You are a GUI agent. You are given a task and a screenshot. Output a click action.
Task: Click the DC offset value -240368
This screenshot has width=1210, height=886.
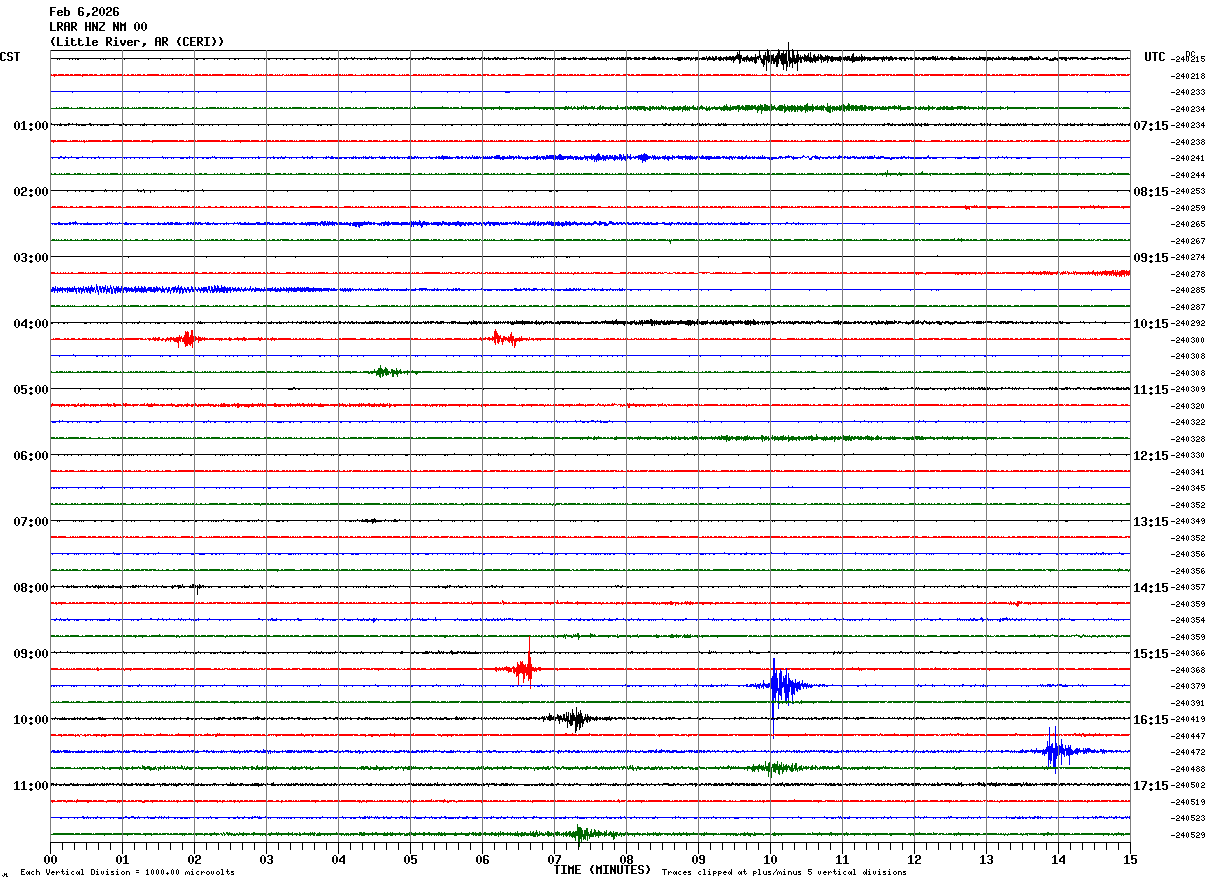point(1187,670)
